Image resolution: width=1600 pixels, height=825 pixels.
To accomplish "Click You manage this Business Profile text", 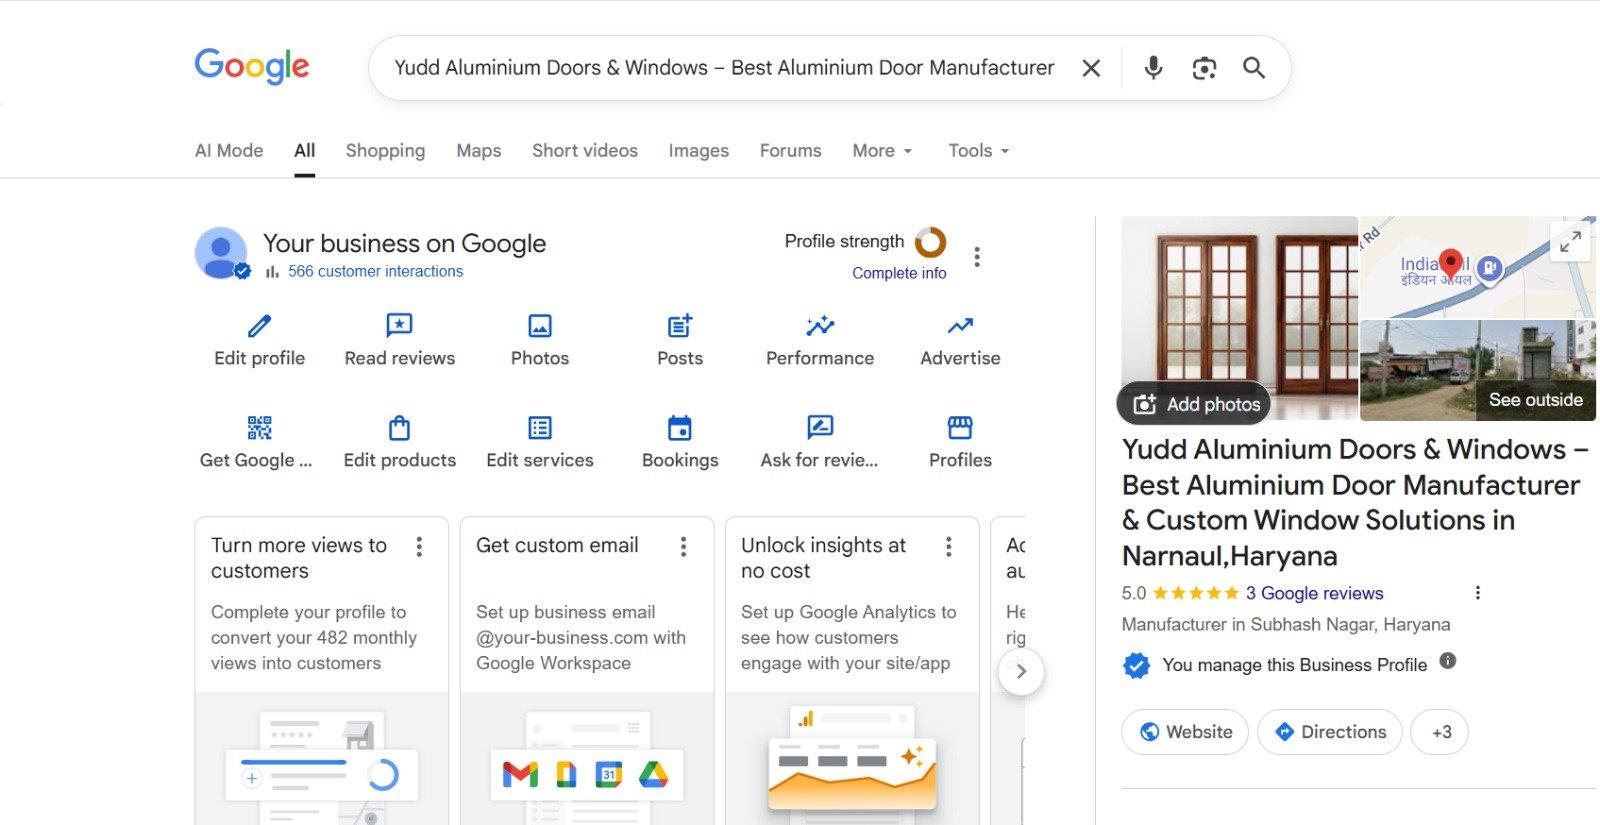I will coord(1294,665).
